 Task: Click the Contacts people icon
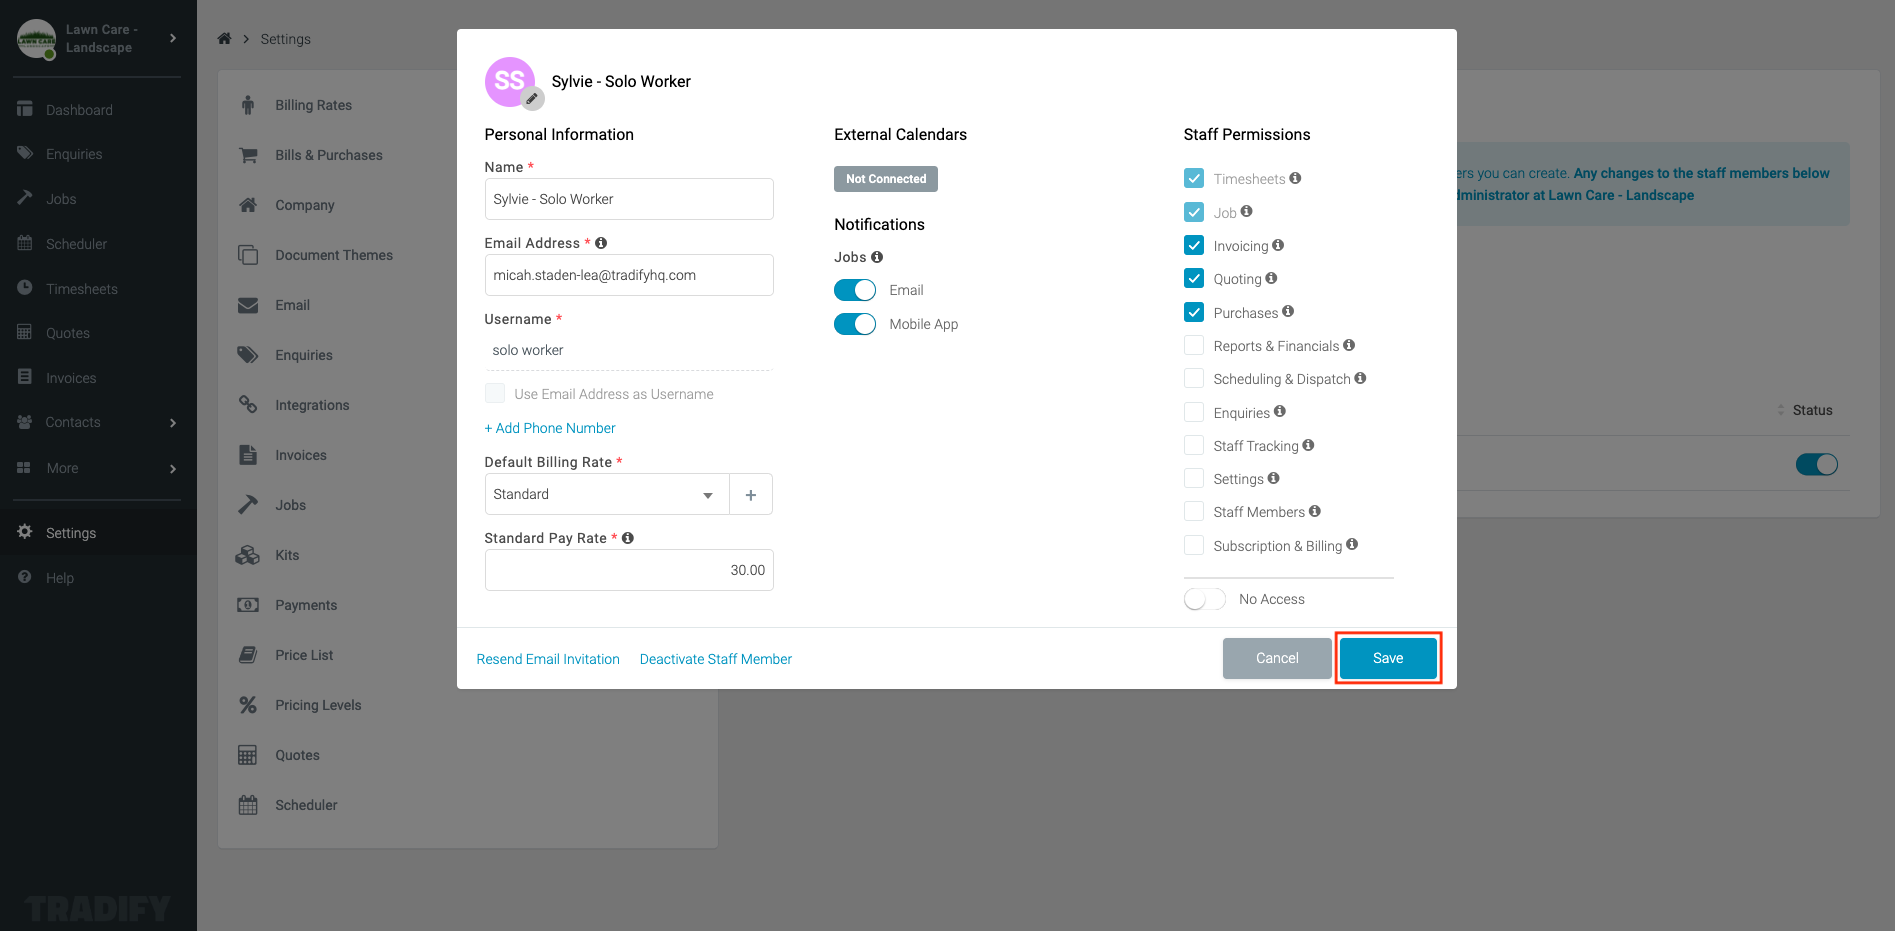(24, 422)
